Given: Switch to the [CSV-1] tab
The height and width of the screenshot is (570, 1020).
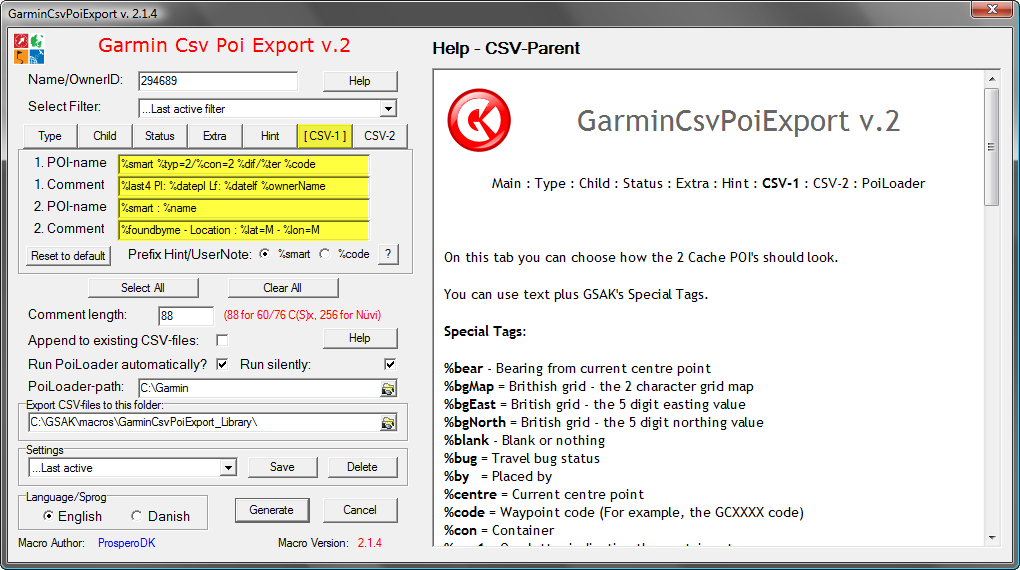Looking at the screenshot, I should pos(325,136).
